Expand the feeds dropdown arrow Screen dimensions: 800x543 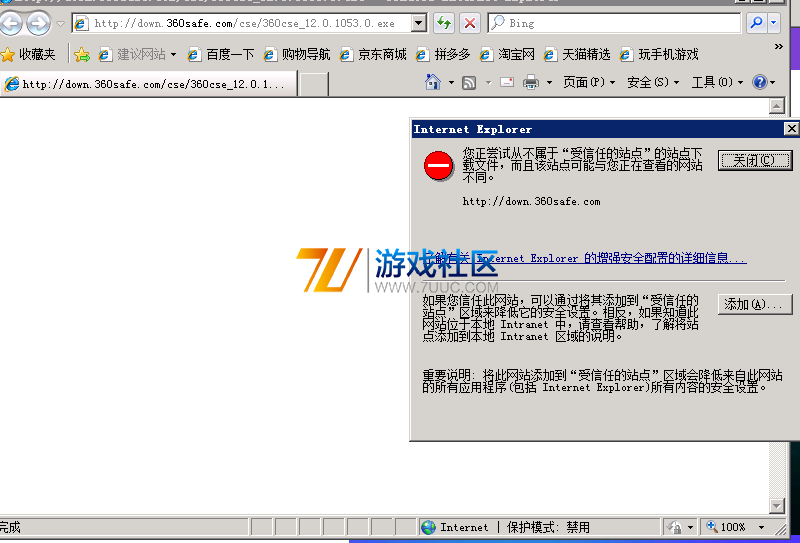click(x=488, y=82)
